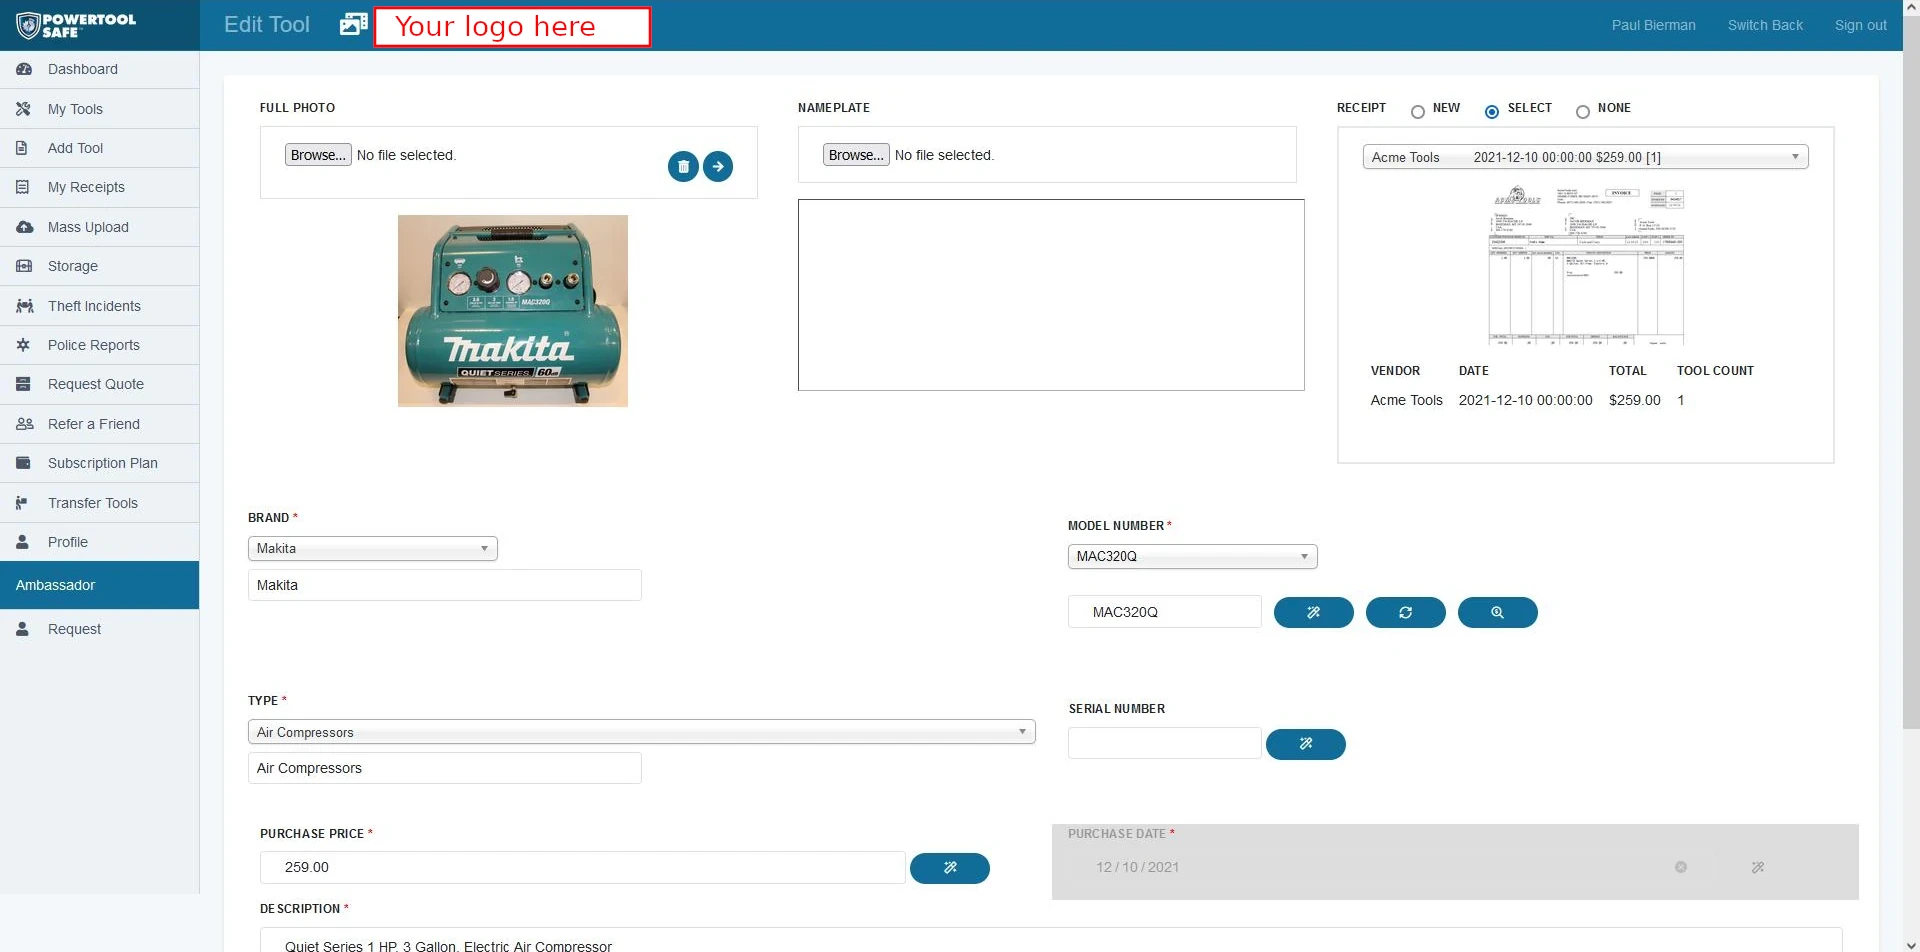Viewport: 1920px width, 952px height.
Task: Click the magnifier search button for Model Number
Action: 1497,612
